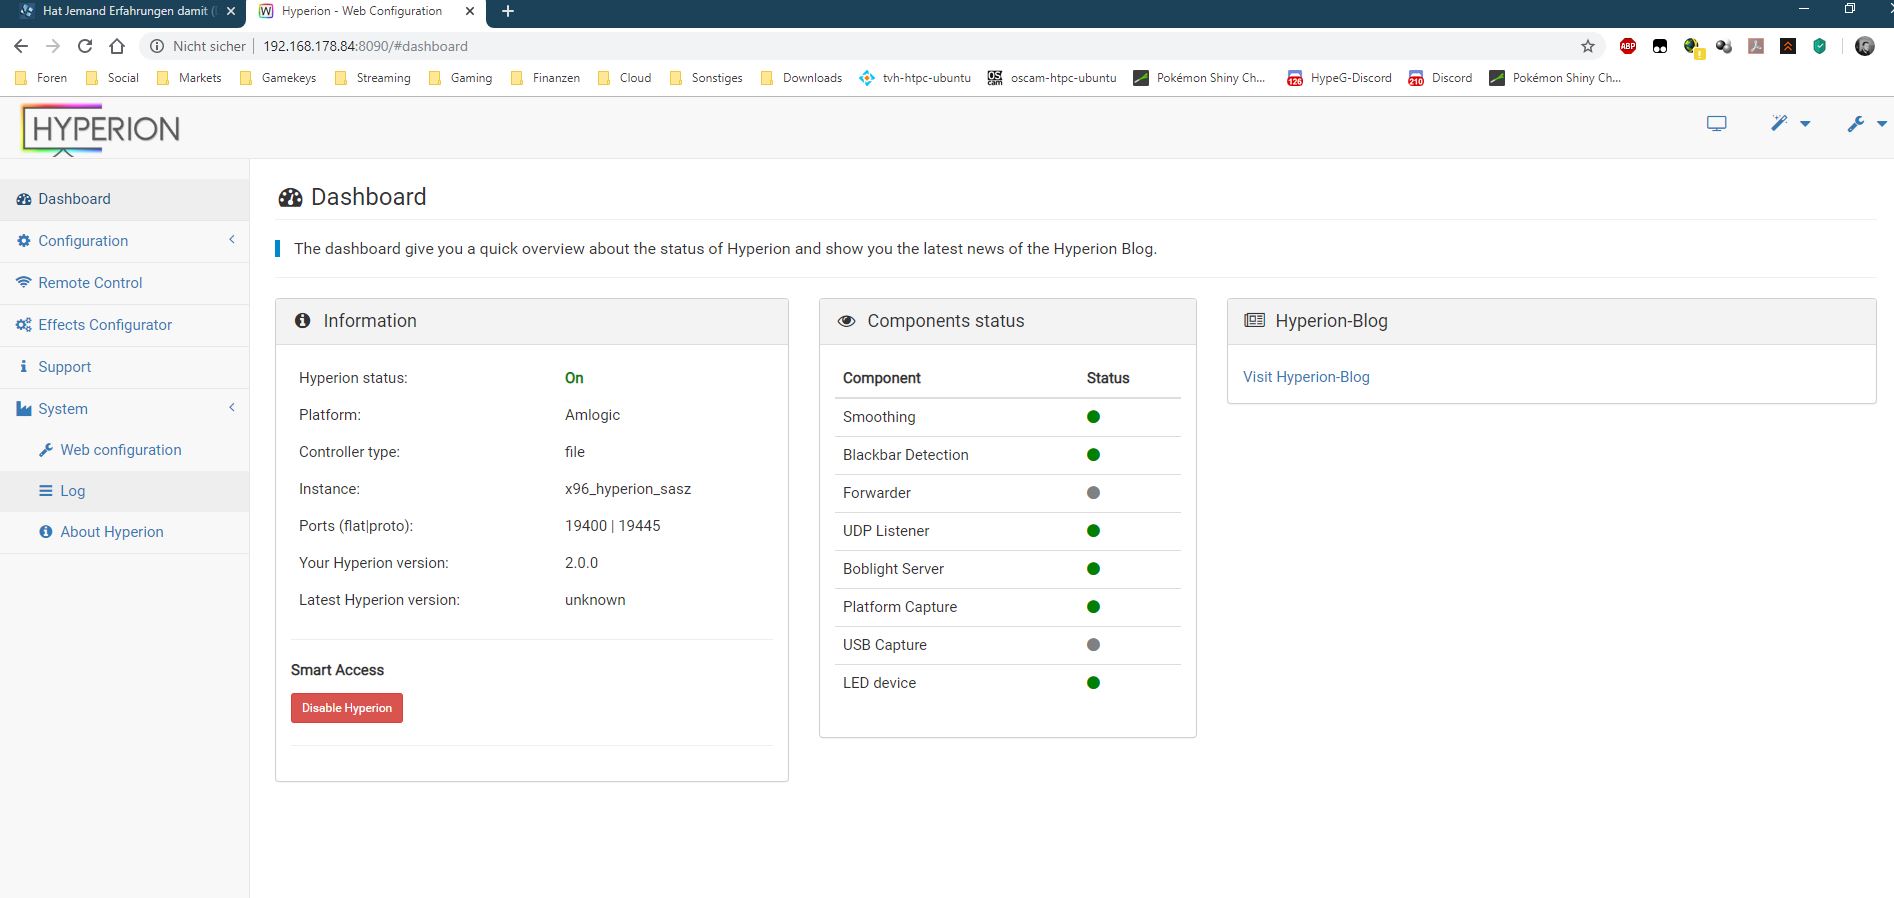Click the Adblock Plus extension icon

1628,46
